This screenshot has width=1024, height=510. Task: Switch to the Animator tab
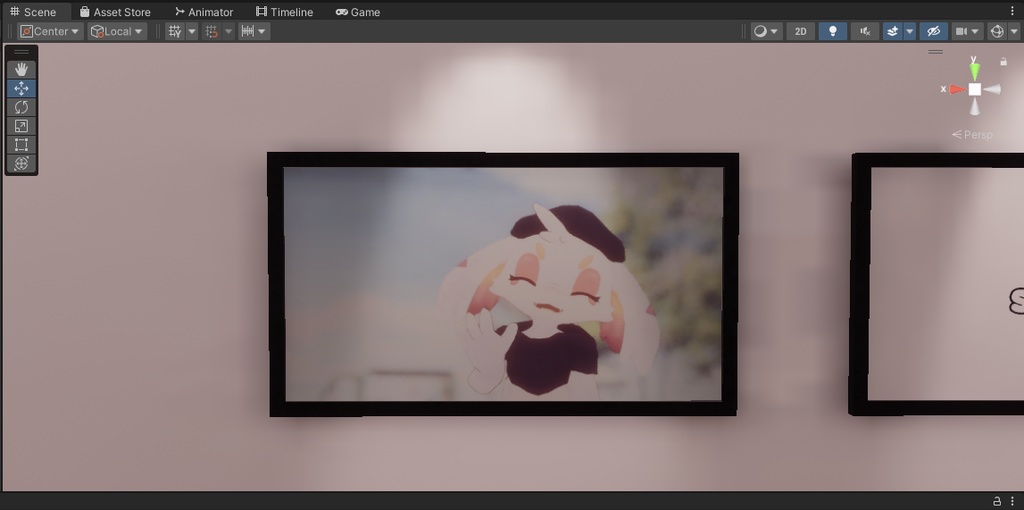(204, 12)
